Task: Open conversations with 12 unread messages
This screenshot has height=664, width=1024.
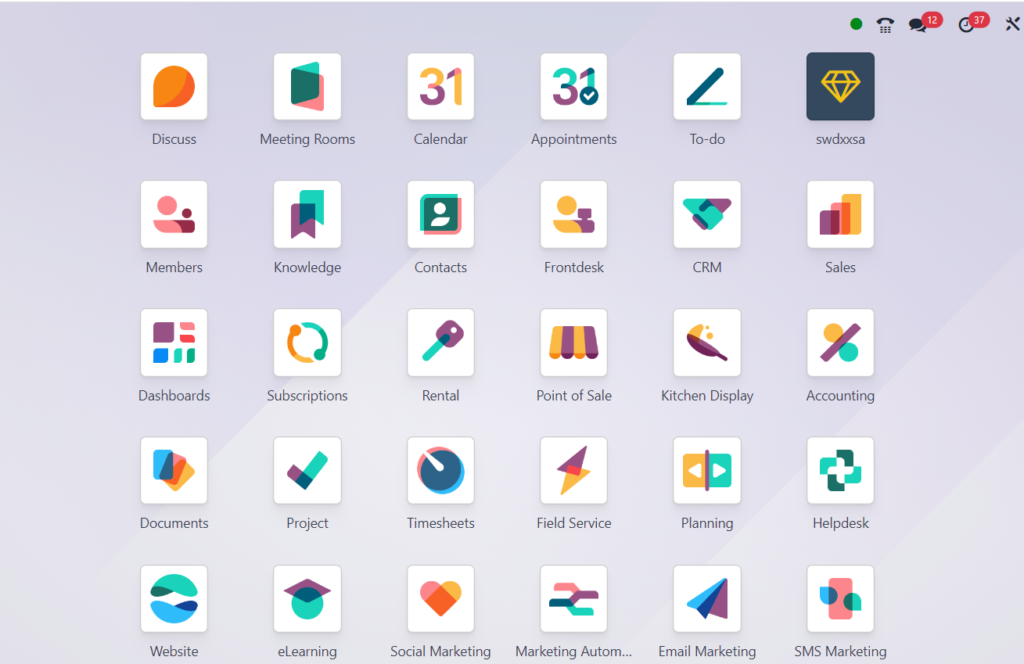Action: (x=918, y=25)
